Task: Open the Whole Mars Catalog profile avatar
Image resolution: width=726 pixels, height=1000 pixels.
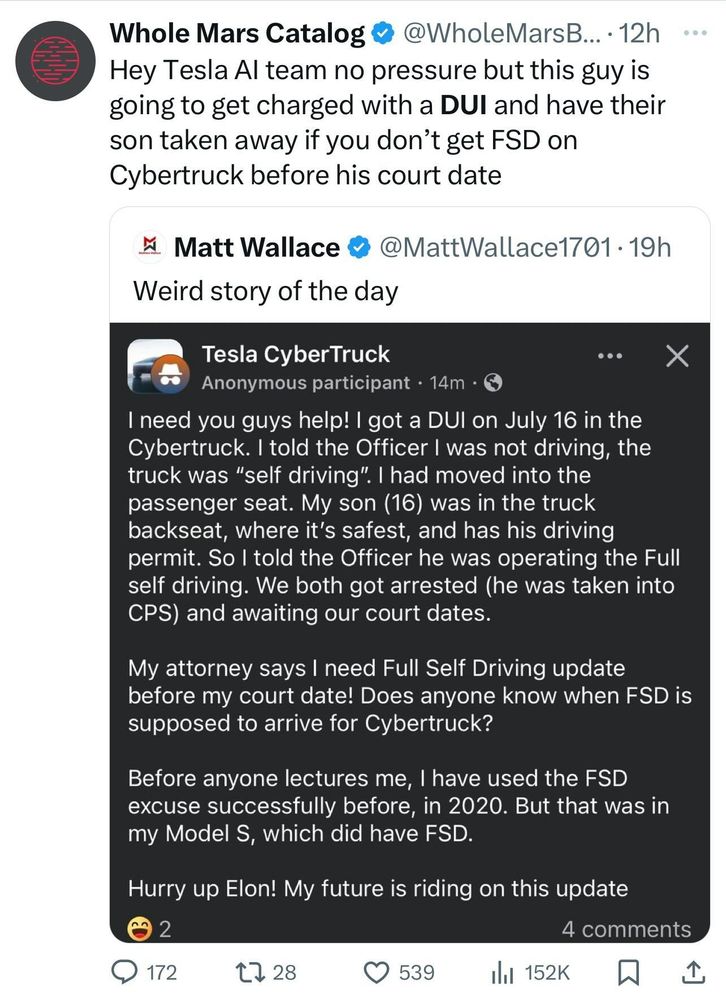Action: pos(55,61)
